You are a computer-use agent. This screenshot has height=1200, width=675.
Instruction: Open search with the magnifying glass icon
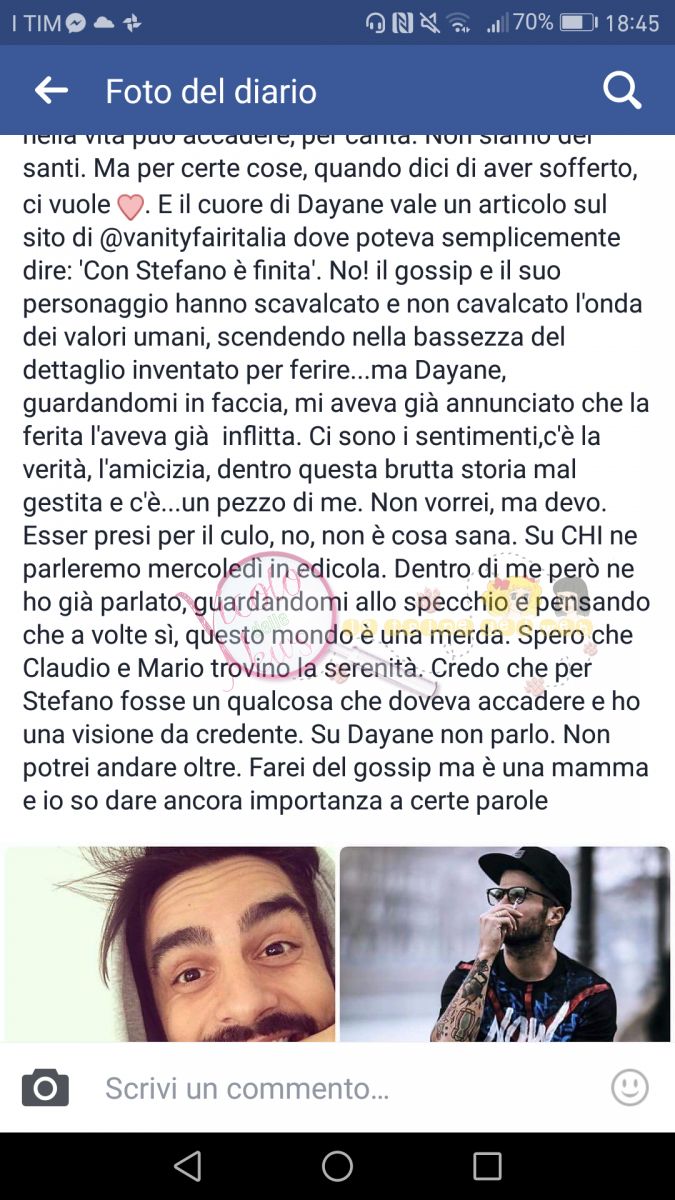622,91
